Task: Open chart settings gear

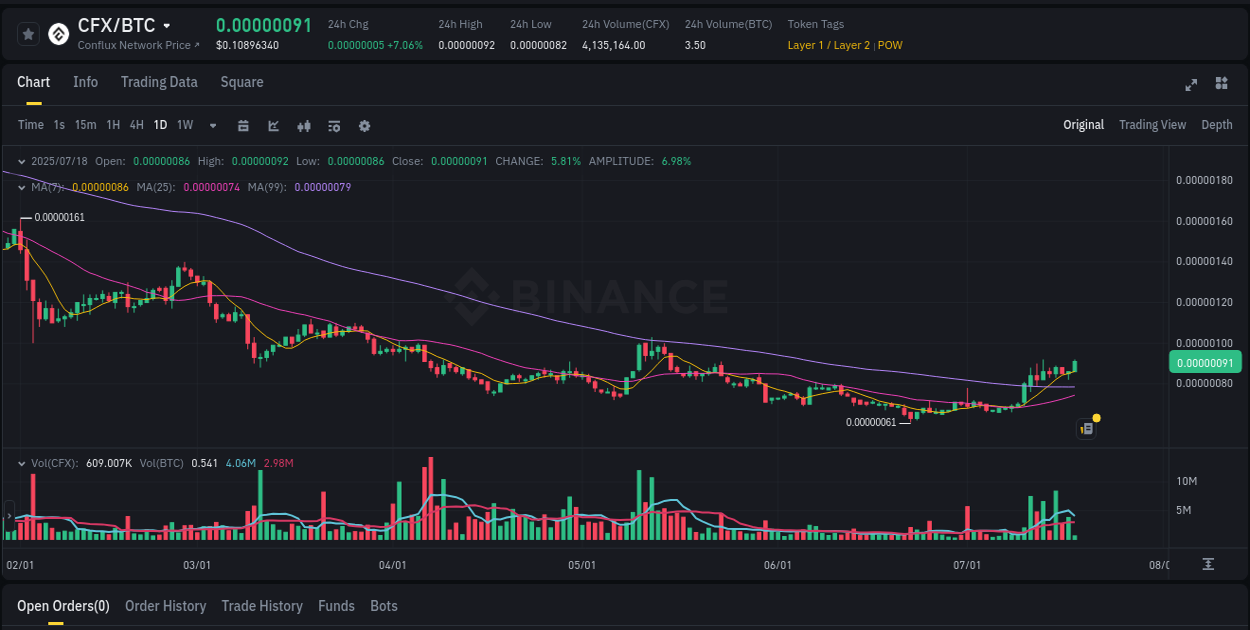Action: (364, 125)
